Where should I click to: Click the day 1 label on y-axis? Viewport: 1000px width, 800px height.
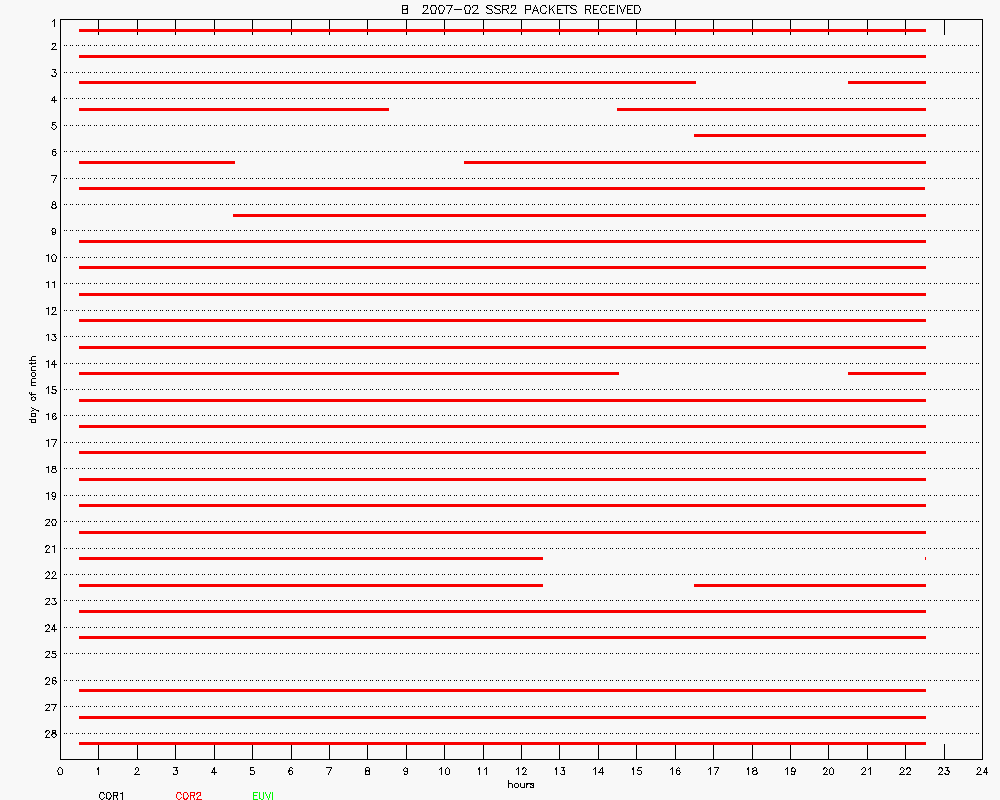point(52,20)
